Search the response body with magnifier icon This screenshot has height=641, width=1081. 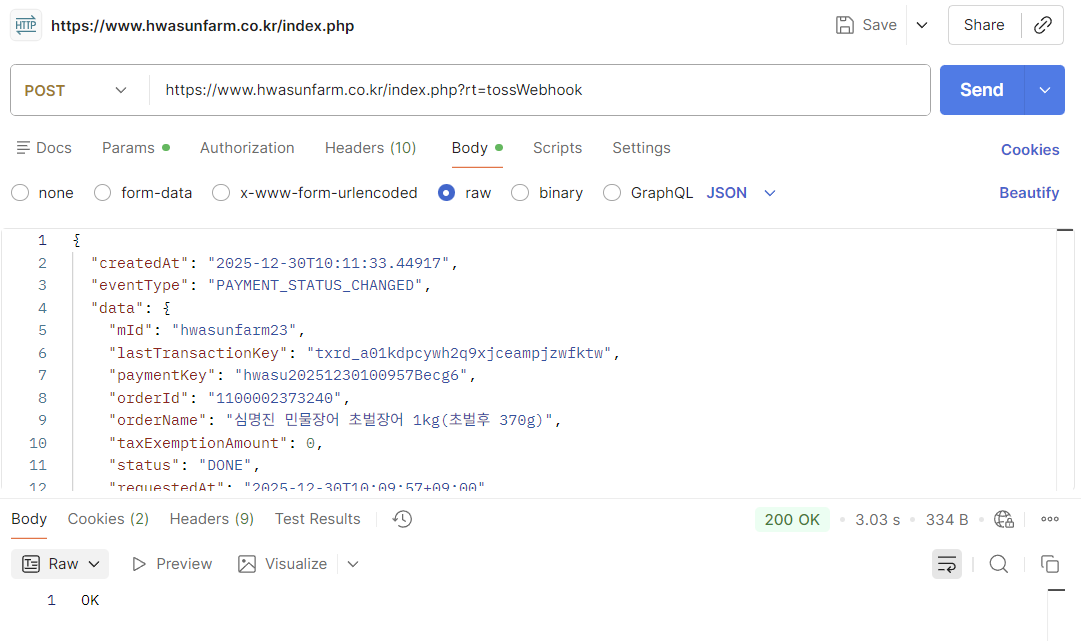pyautogui.click(x=998, y=564)
